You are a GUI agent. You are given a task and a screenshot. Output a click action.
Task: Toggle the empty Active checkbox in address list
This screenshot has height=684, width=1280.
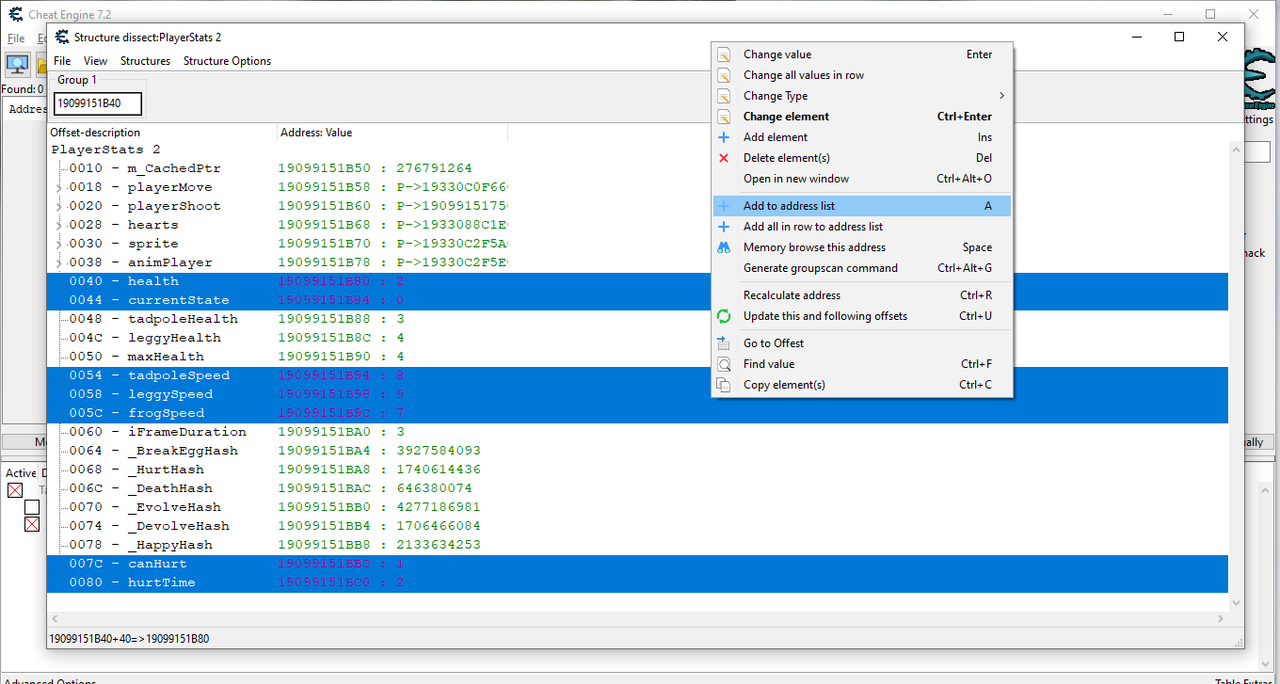[x=32, y=507]
